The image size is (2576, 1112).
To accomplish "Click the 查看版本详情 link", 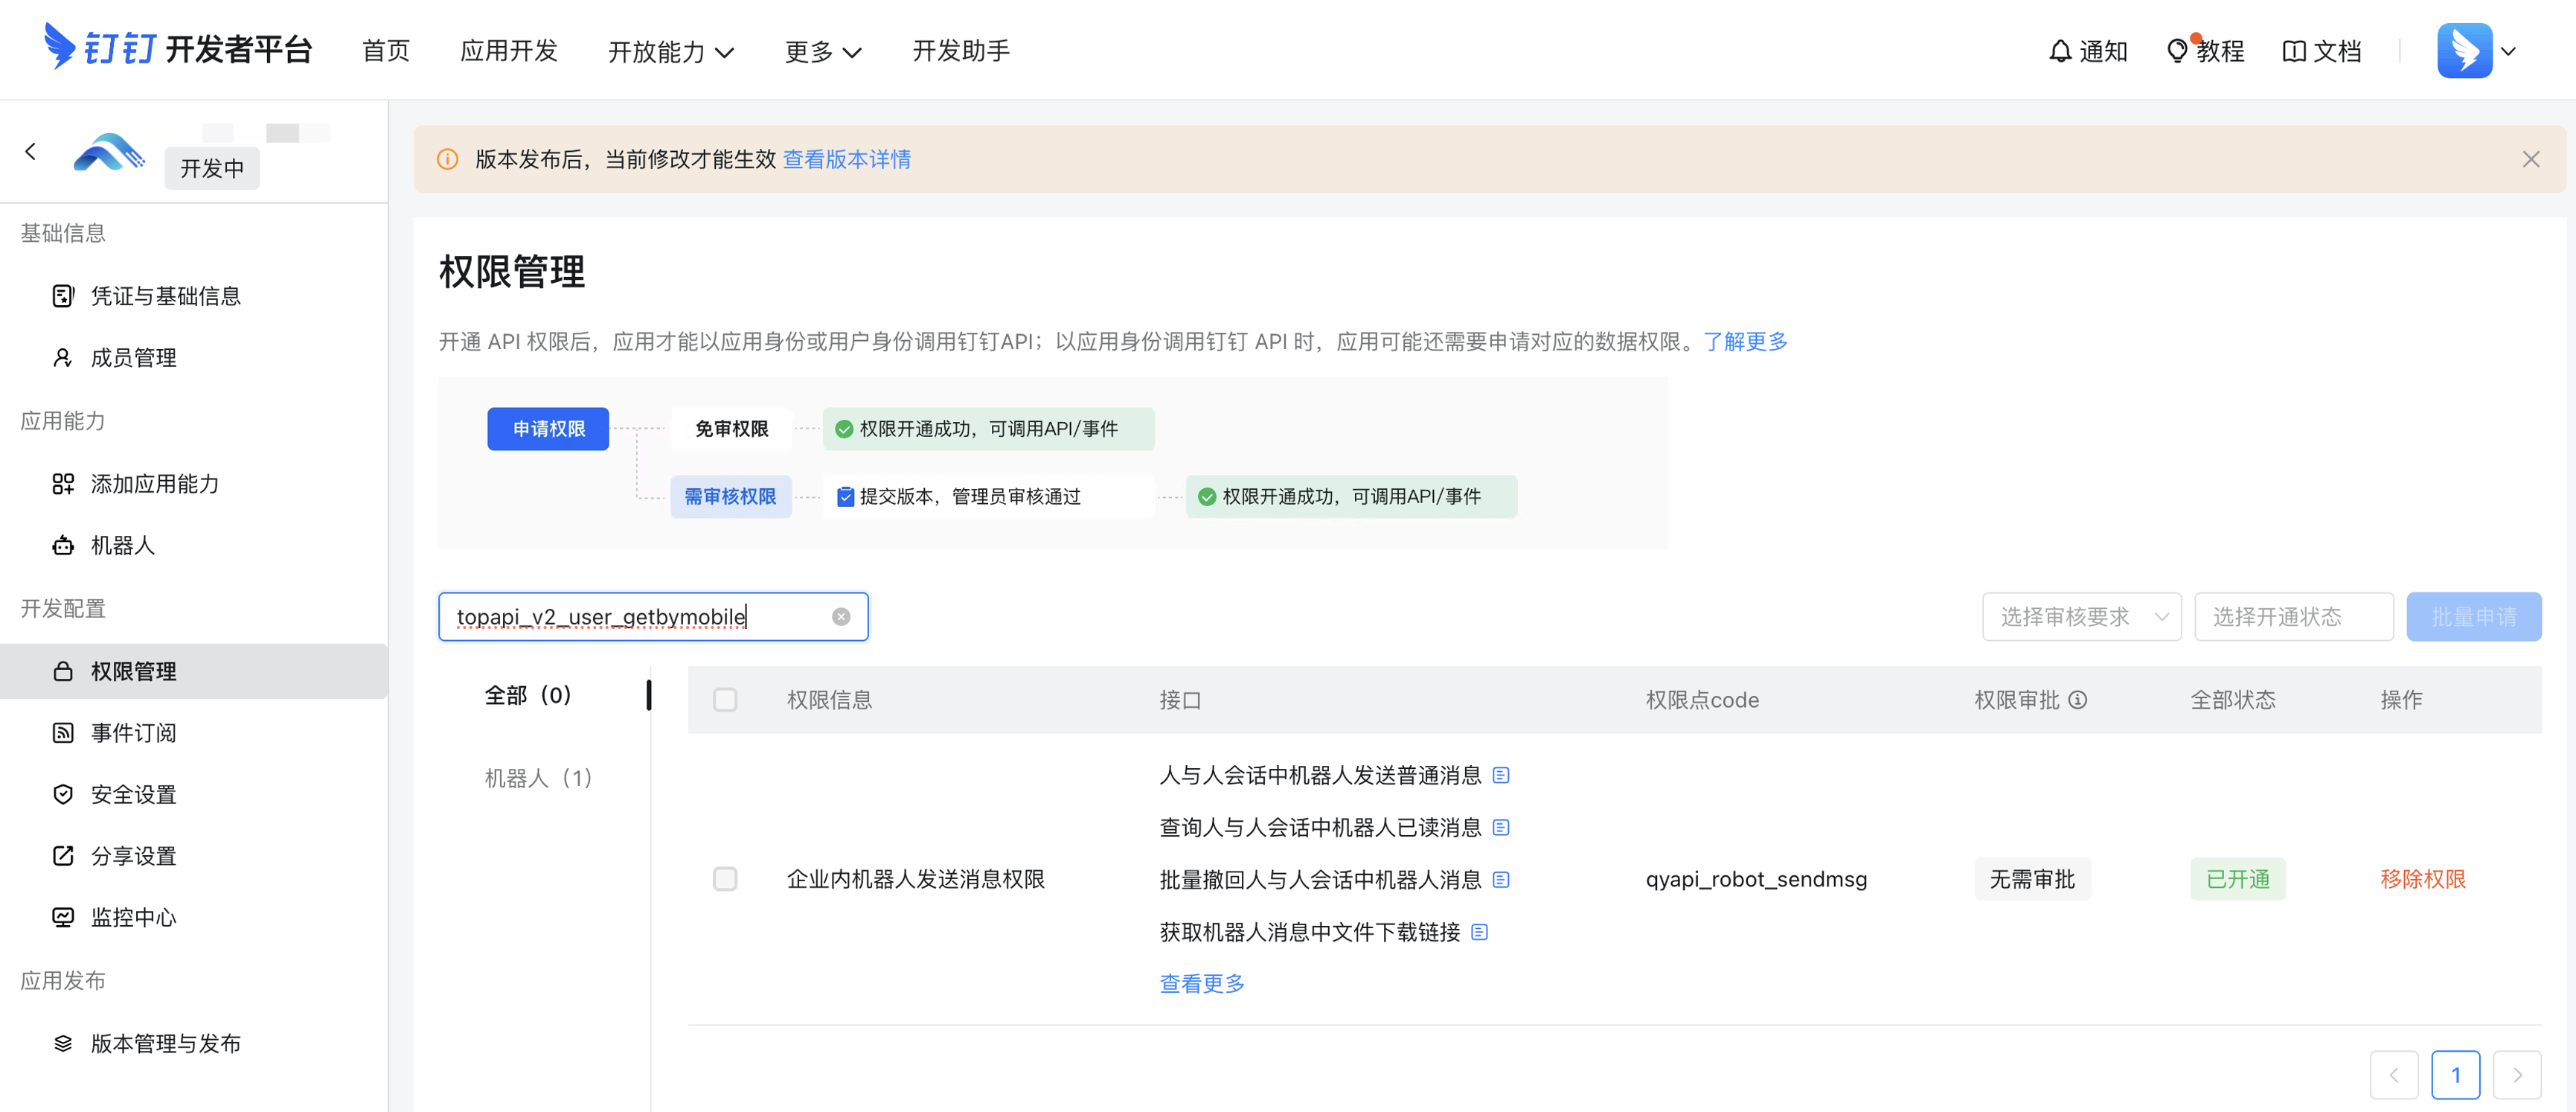I will point(847,159).
